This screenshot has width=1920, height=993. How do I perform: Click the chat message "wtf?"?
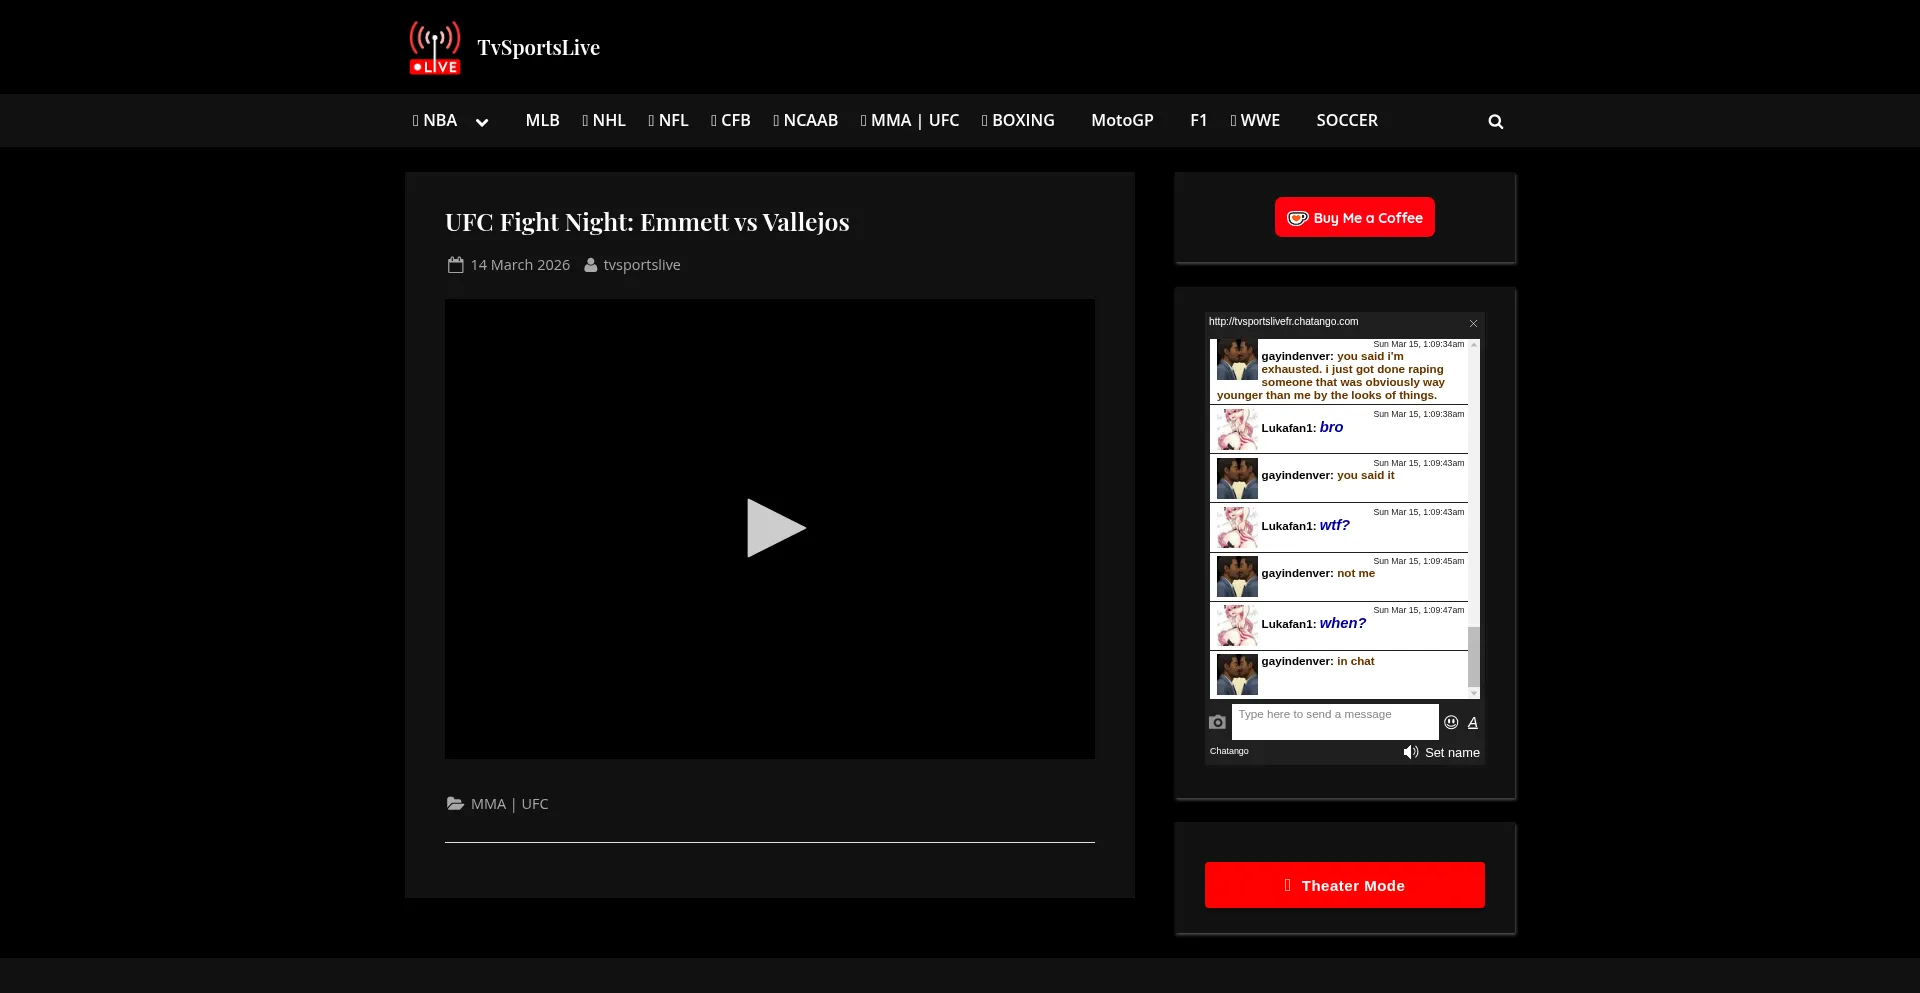click(x=1335, y=525)
